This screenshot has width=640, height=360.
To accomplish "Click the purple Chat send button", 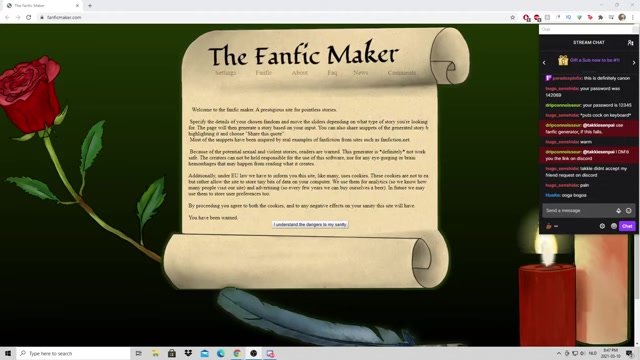I will pyautogui.click(x=627, y=226).
